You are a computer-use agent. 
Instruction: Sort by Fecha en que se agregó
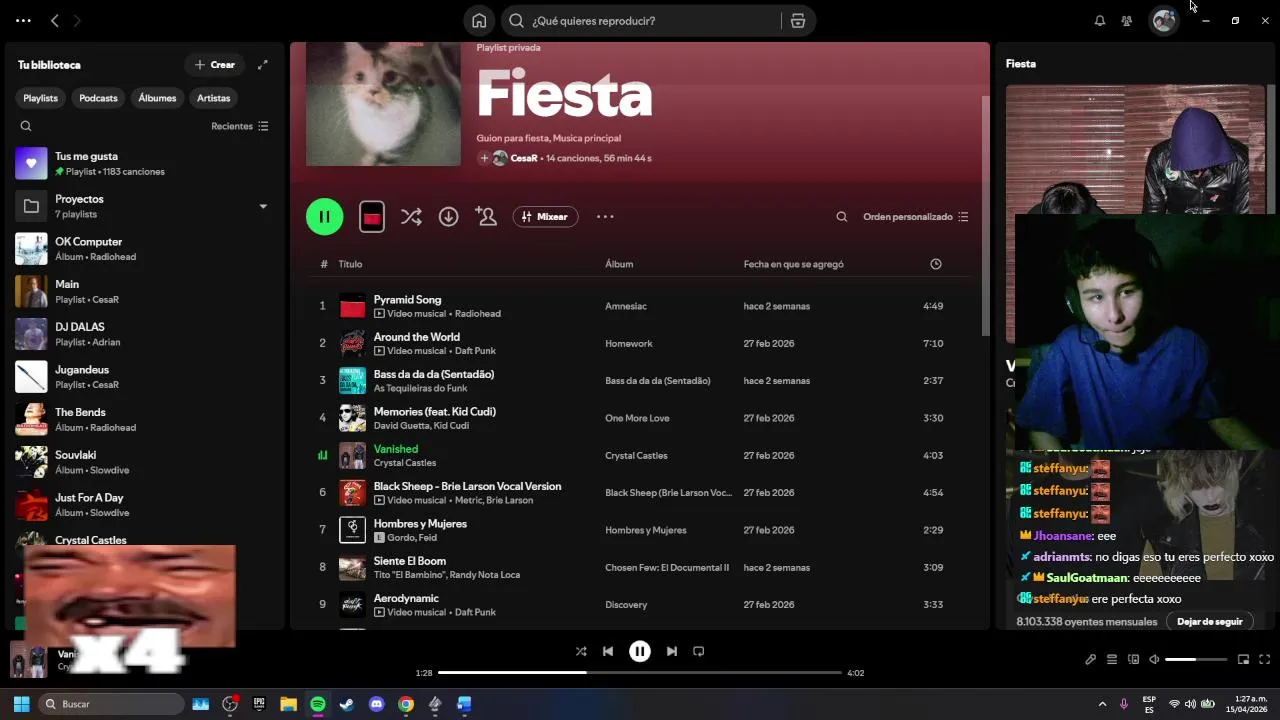pos(794,264)
